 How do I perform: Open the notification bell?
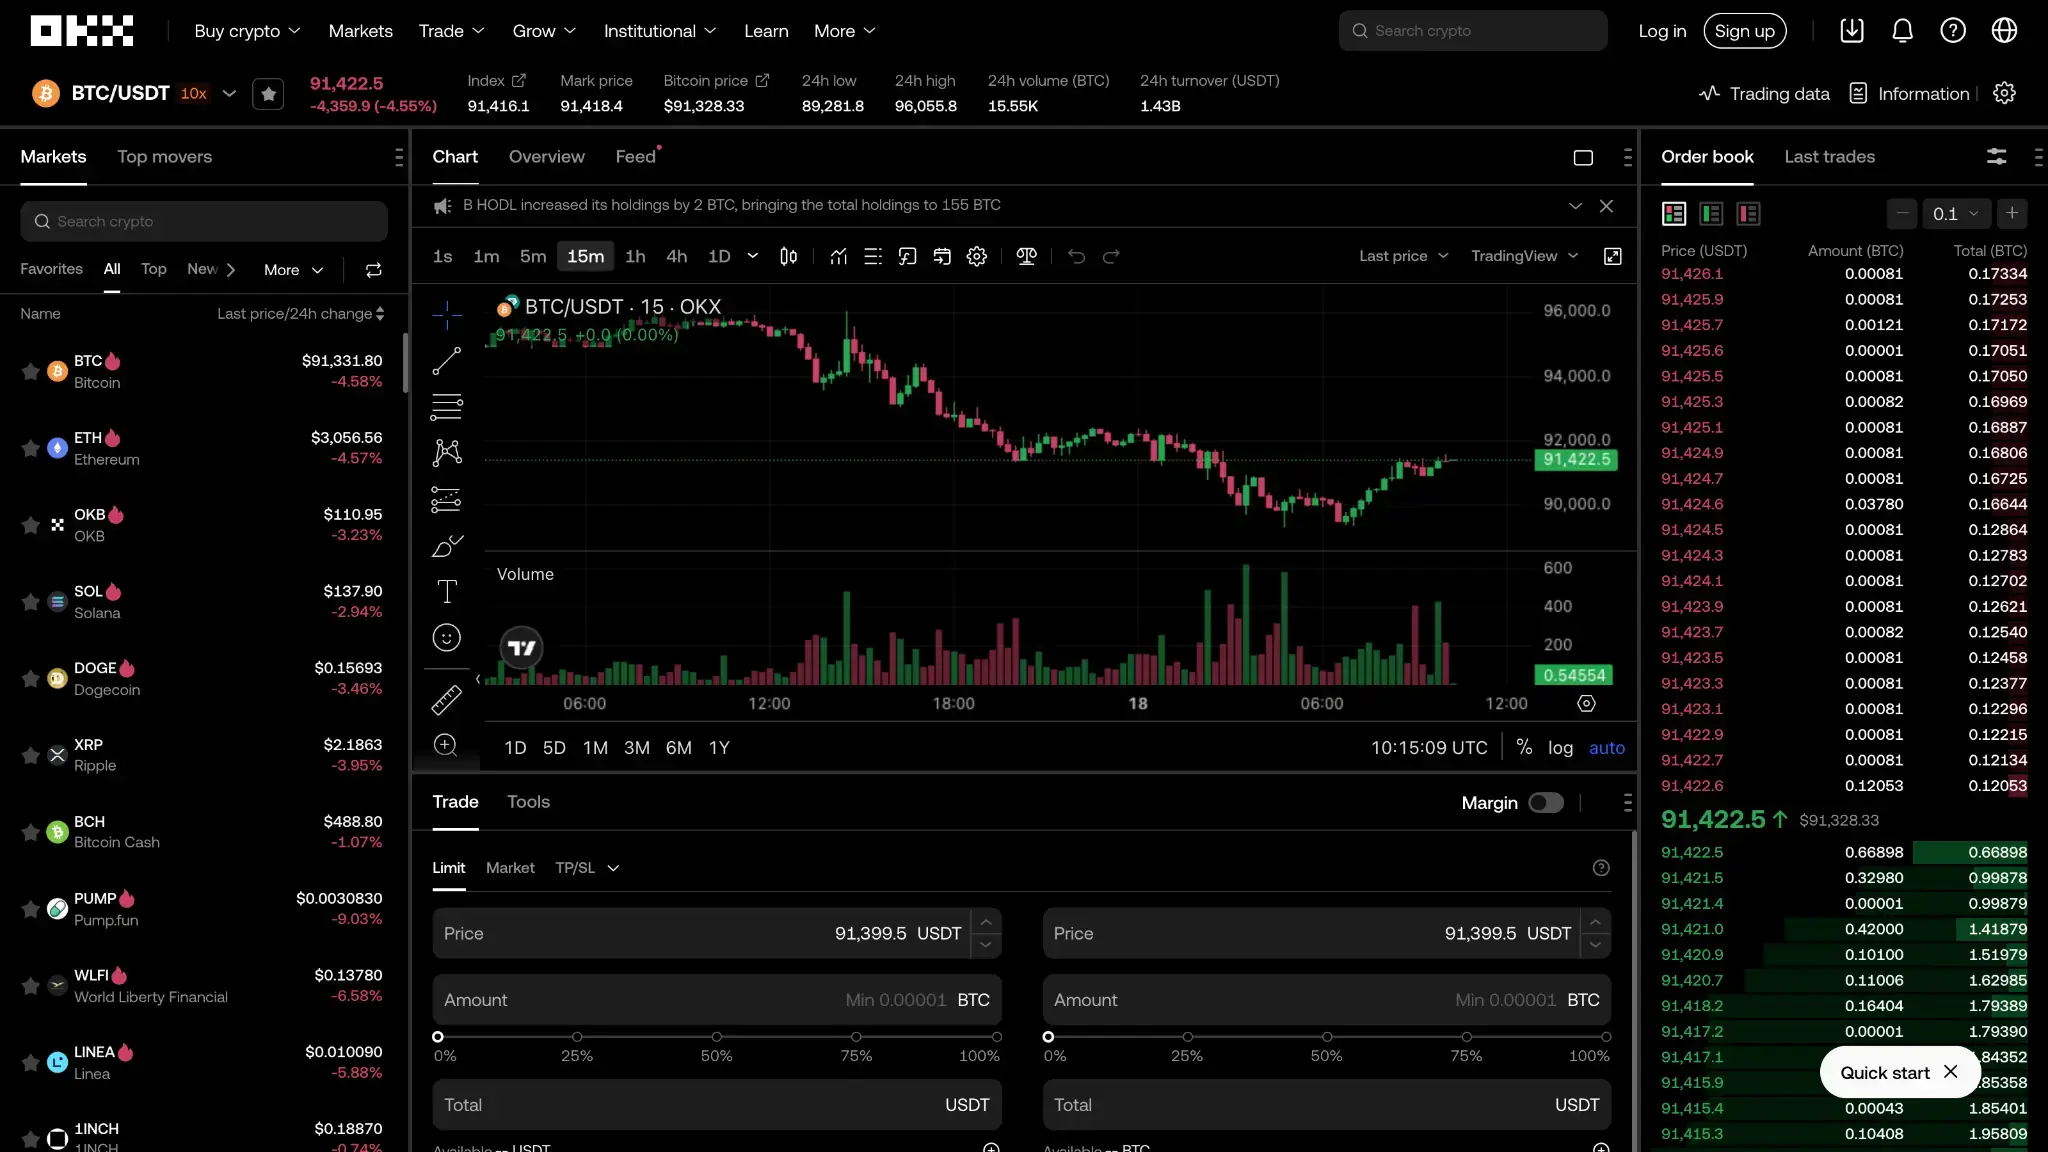click(x=1901, y=30)
